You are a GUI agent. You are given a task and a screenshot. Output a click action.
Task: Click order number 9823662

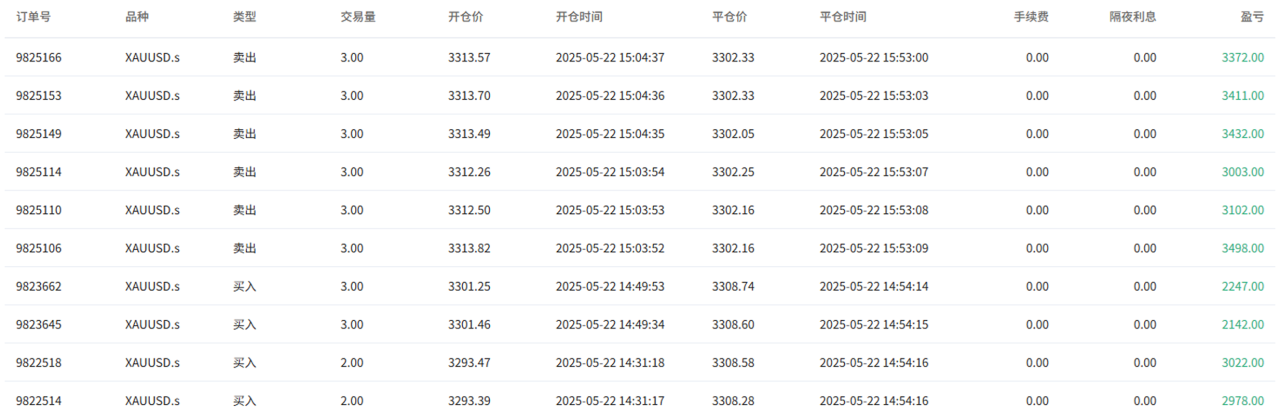coord(39,286)
